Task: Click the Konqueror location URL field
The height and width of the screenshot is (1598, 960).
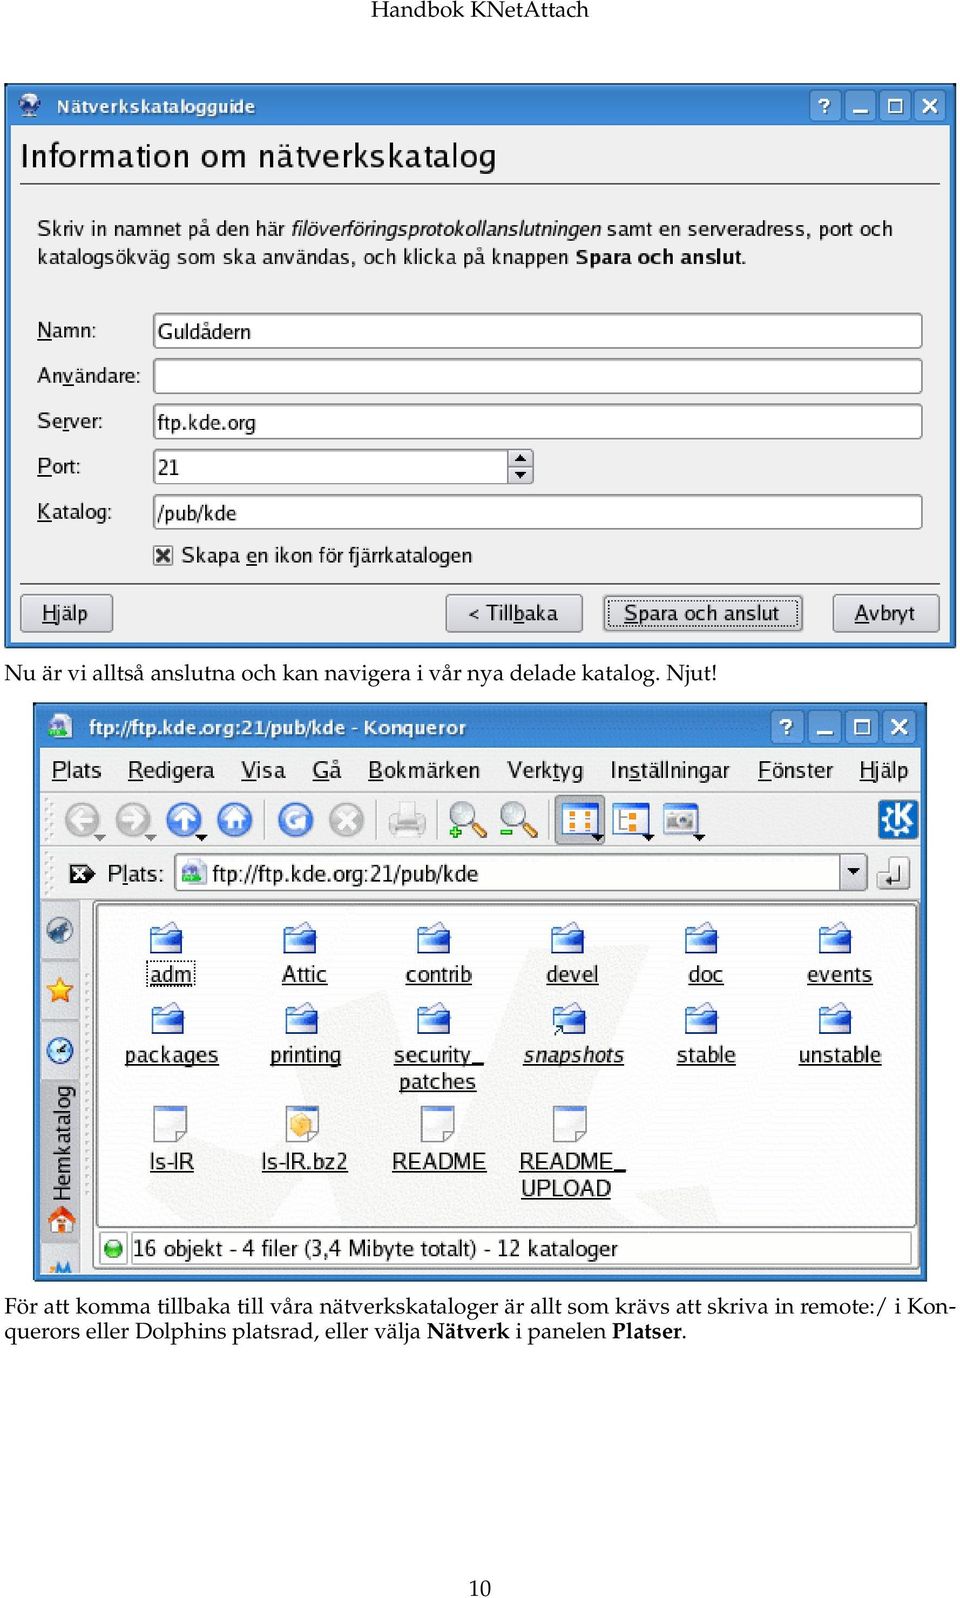Action: pyautogui.click(x=509, y=873)
